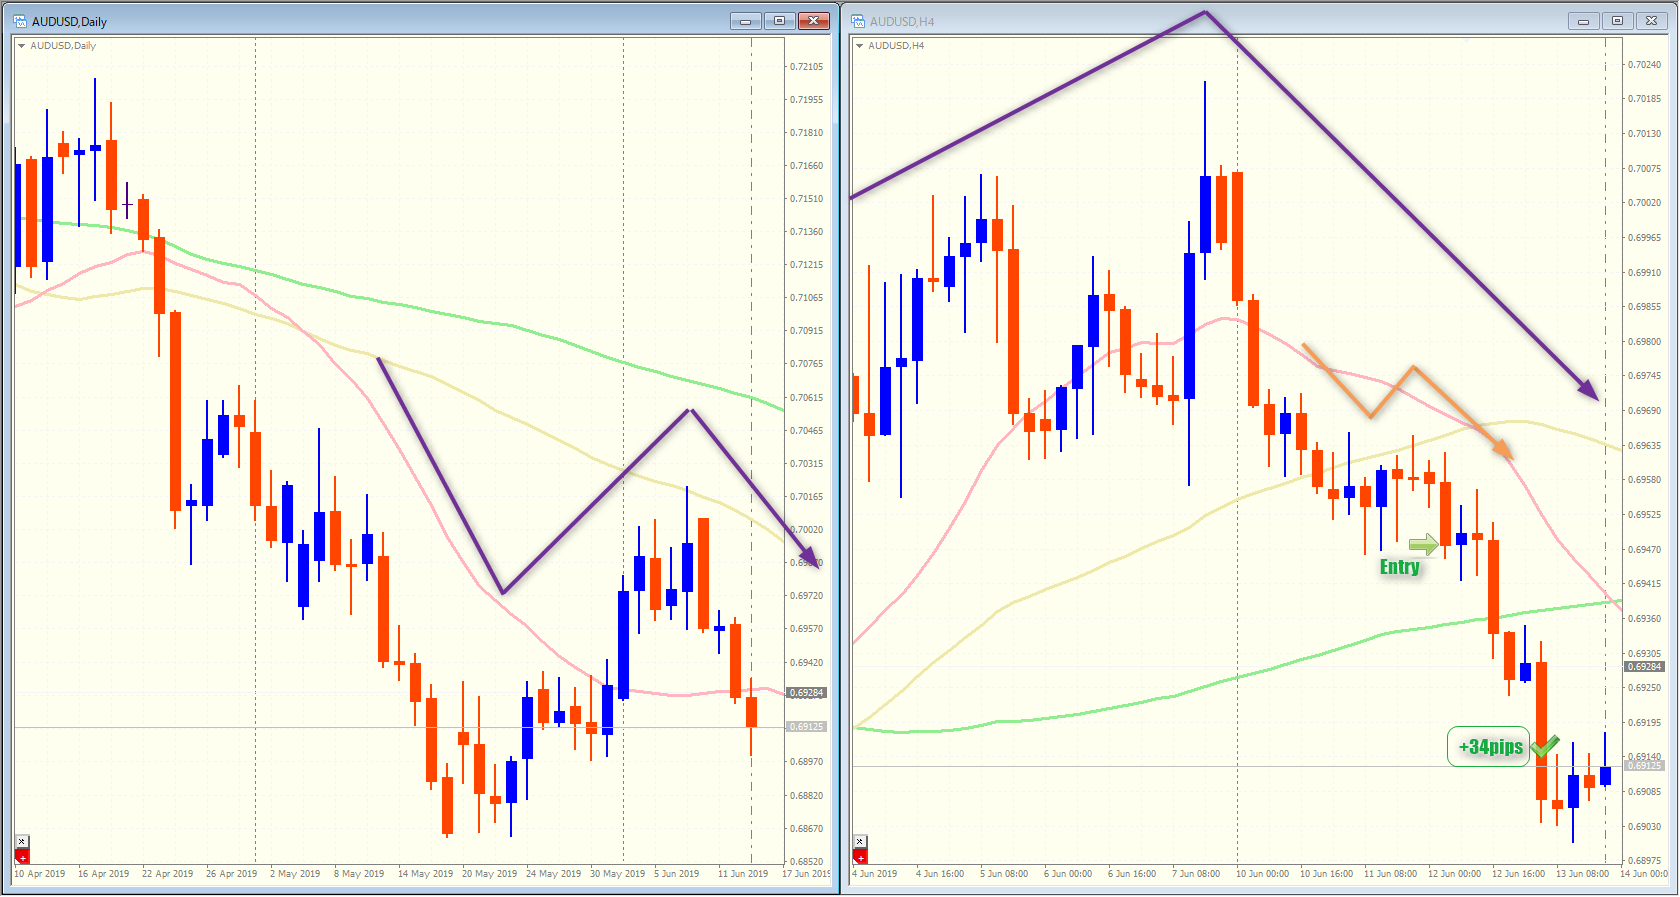Click the Entry text label
This screenshot has height=897, width=1680.
1399,567
